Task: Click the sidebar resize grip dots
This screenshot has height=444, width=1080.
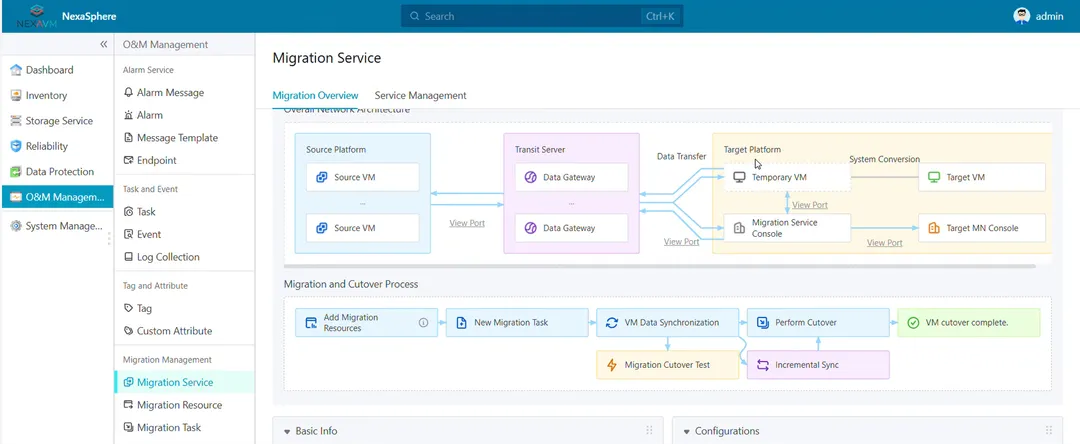Action: [108, 239]
